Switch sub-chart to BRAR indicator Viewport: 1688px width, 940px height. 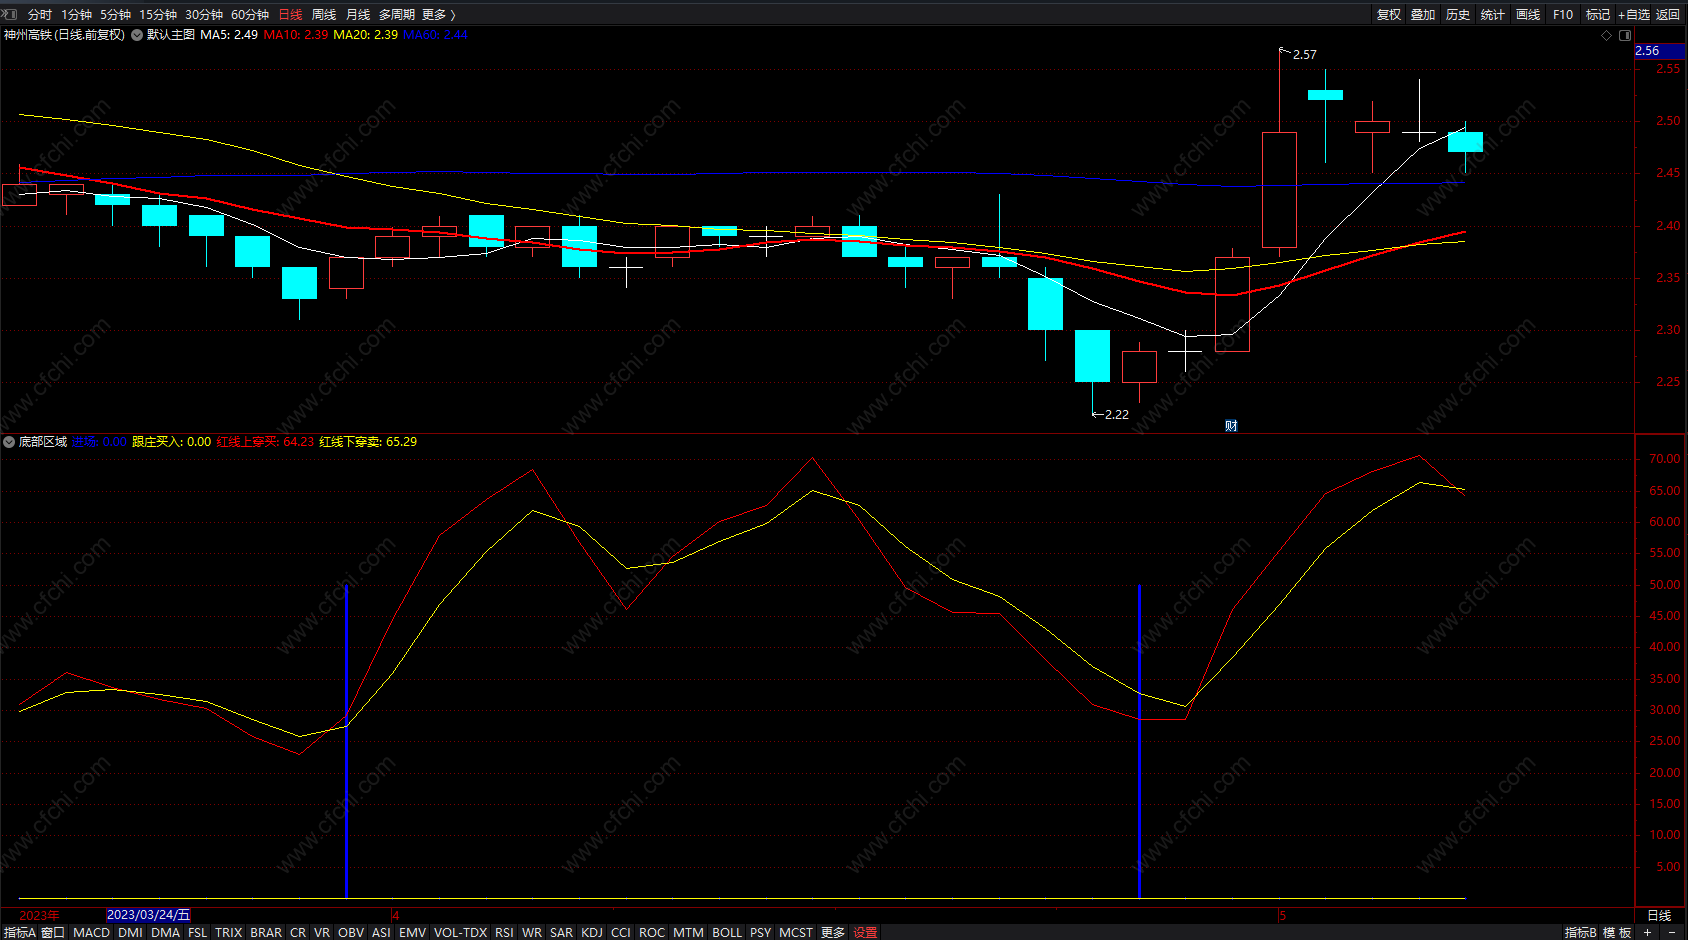[x=266, y=932]
